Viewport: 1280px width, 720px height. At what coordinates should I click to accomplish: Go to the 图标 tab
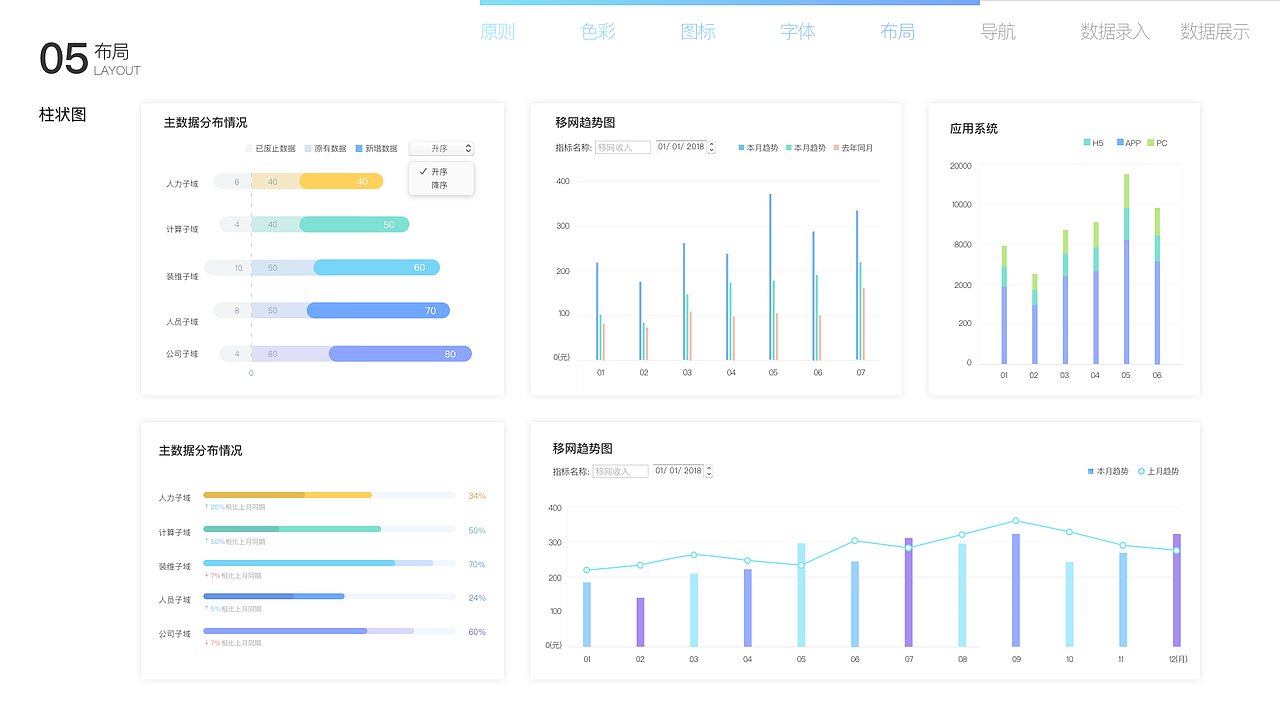coord(698,32)
